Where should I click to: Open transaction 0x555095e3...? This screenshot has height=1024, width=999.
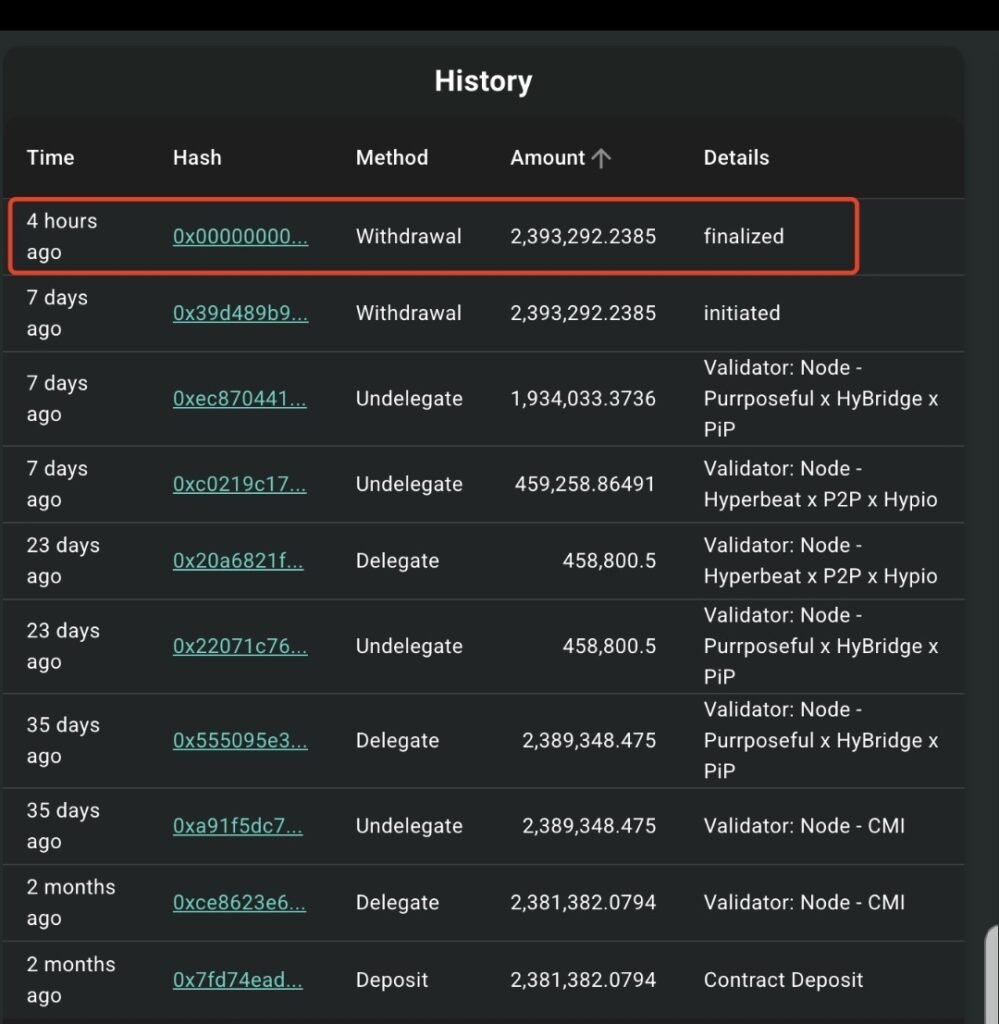[x=240, y=740]
